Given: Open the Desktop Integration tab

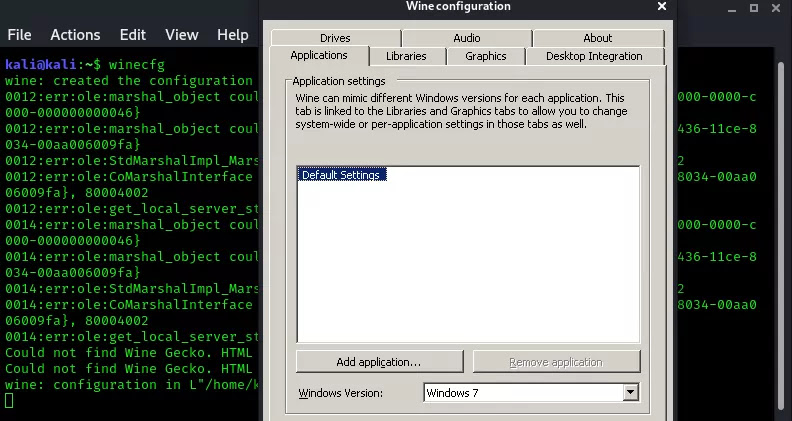Looking at the screenshot, I should (x=595, y=56).
